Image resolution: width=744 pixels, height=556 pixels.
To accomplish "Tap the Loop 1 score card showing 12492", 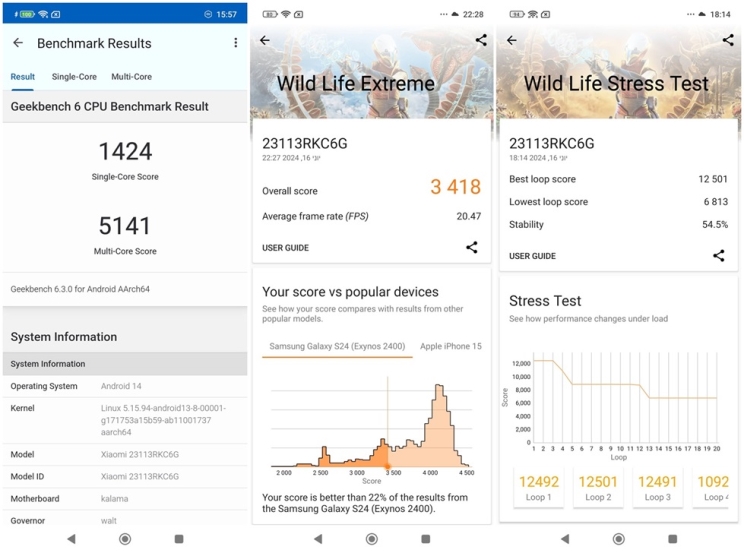I will click(x=537, y=487).
